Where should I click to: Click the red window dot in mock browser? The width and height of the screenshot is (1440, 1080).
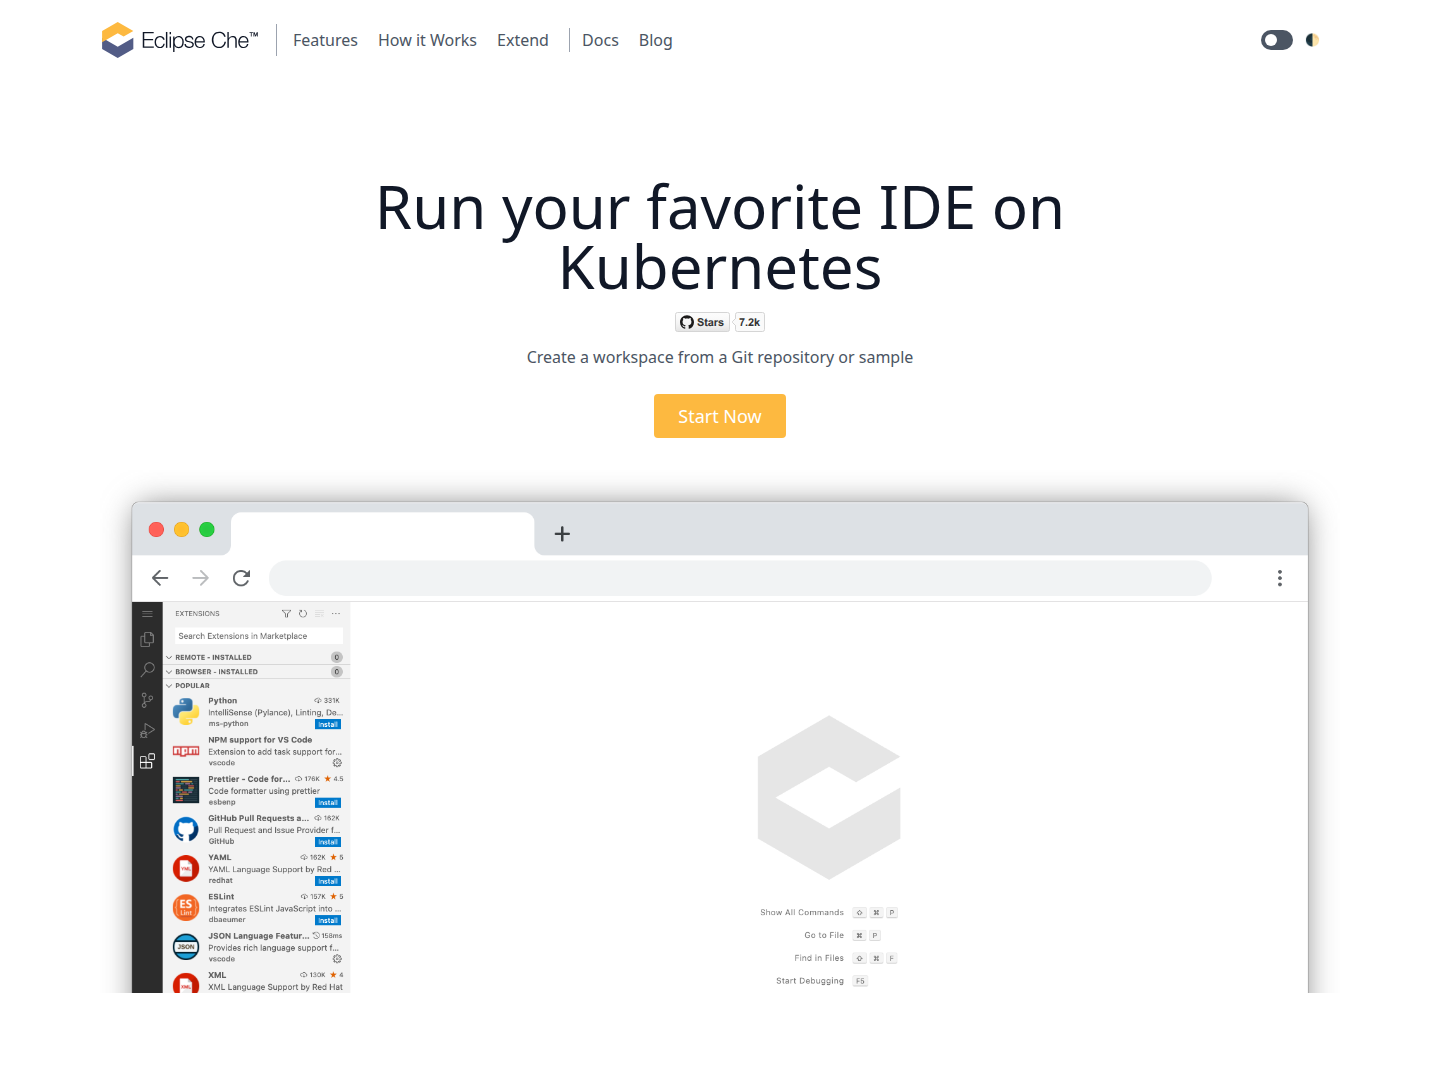point(156,530)
